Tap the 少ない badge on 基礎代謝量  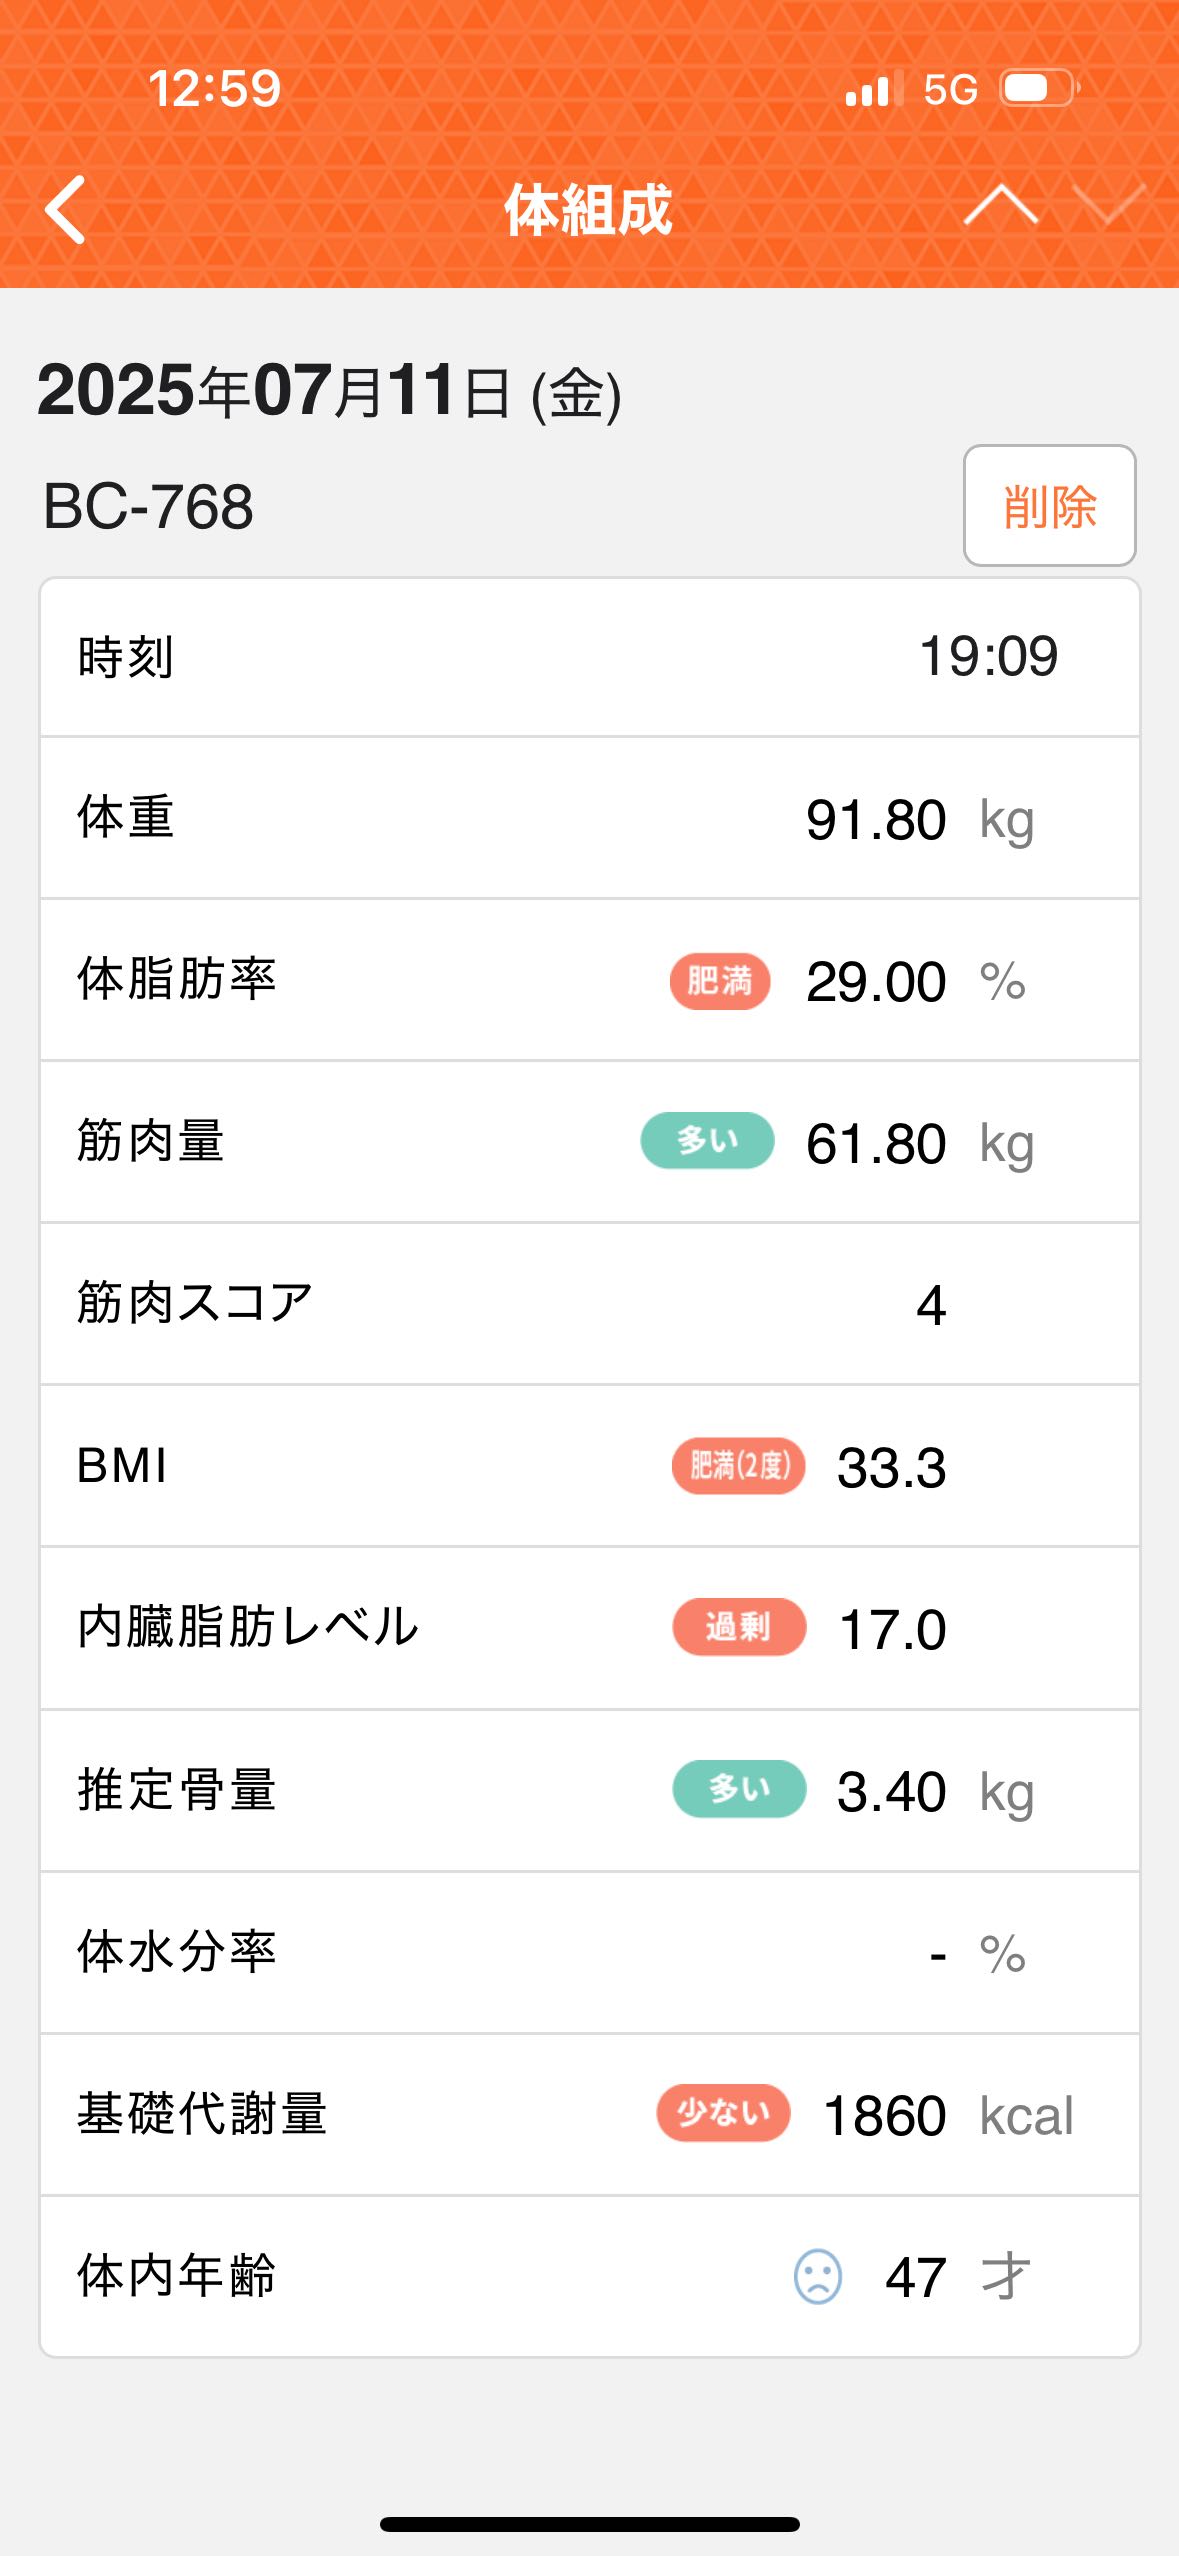(723, 2113)
